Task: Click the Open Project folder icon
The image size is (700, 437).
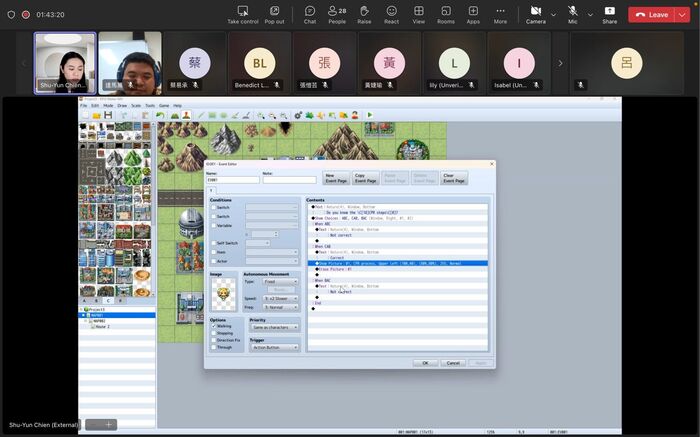Action: (x=96, y=115)
